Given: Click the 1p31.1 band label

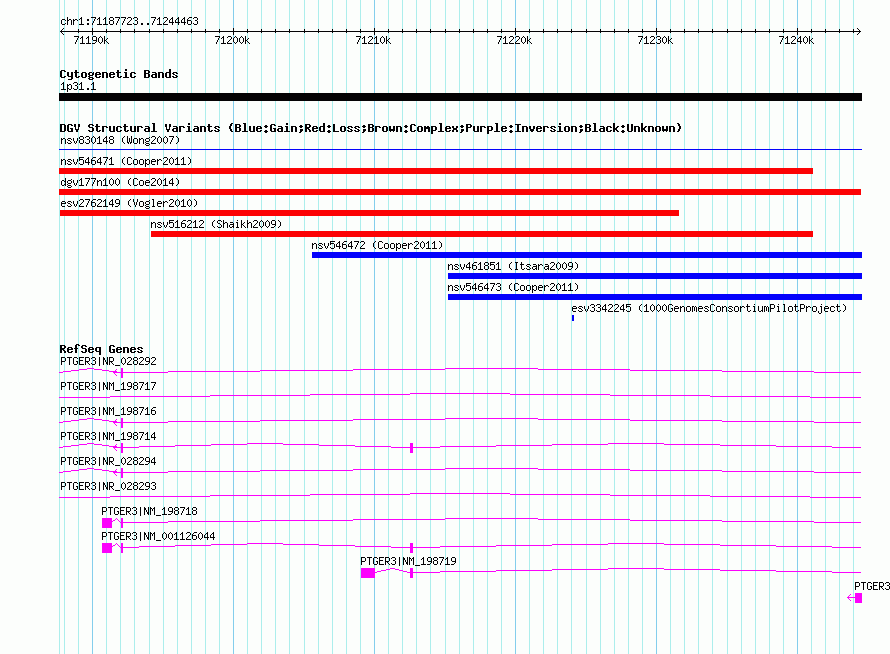Looking at the screenshot, I should 78,86.
